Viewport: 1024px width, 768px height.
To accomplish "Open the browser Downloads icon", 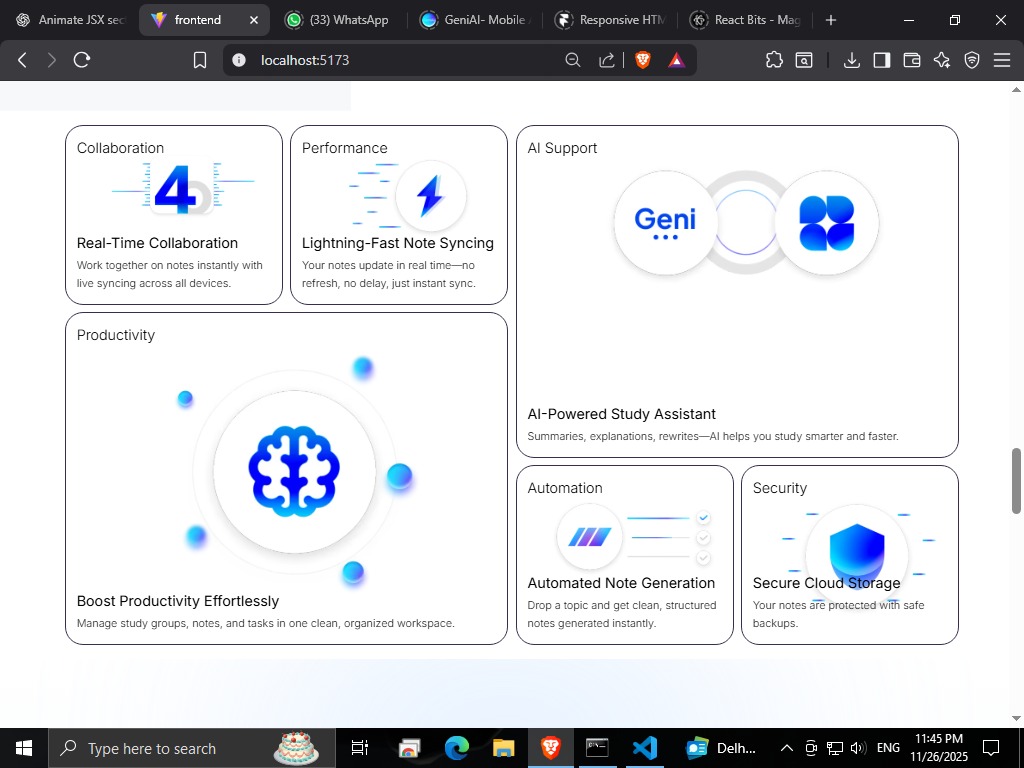I will click(x=851, y=60).
